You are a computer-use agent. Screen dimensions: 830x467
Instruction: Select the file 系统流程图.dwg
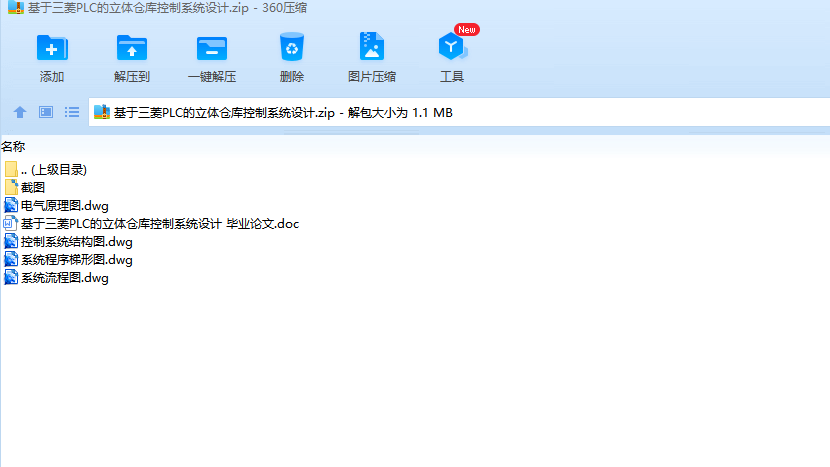pyautogui.click(x=56, y=277)
